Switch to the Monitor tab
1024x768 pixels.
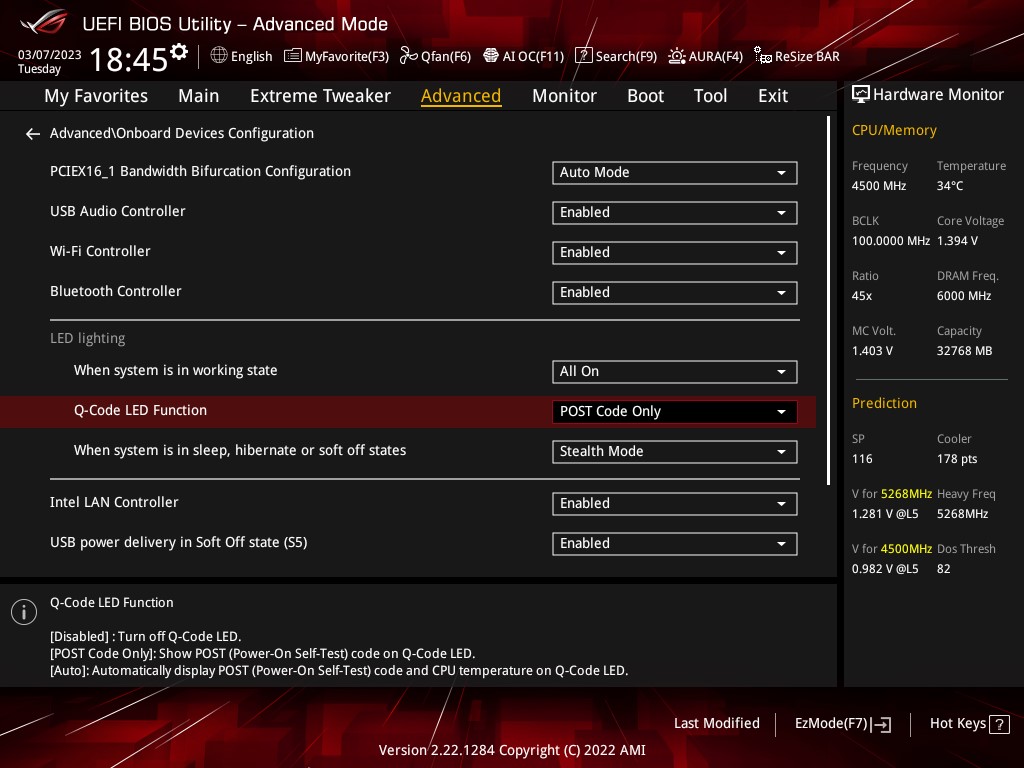(564, 96)
